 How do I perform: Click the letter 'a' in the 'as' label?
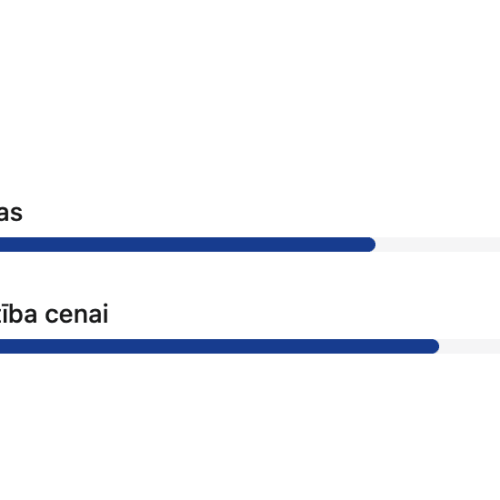point(4,214)
